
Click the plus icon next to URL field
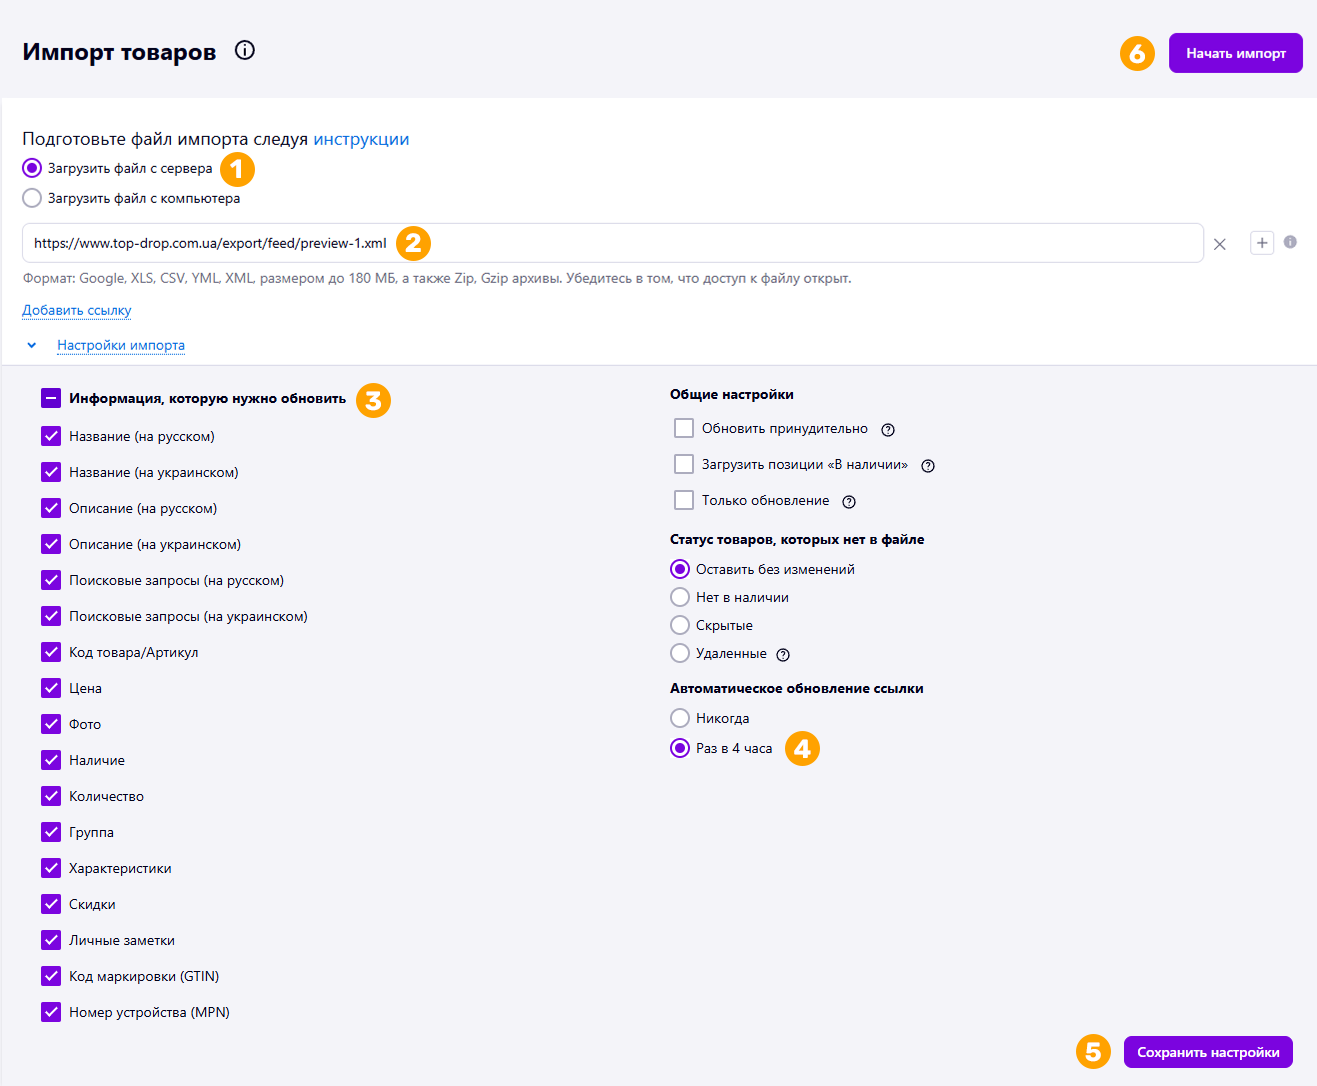coord(1262,243)
